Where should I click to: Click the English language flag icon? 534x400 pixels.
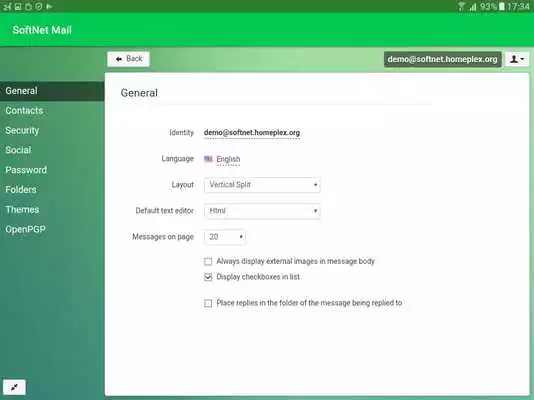click(208, 159)
